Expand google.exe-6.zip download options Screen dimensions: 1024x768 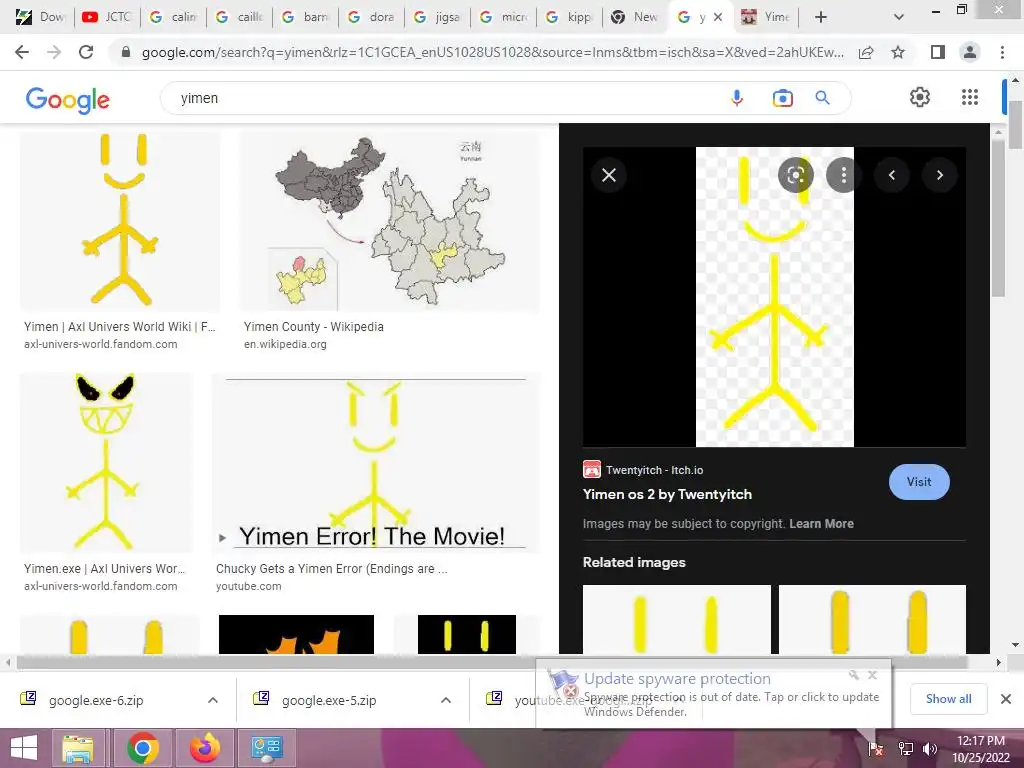coord(213,700)
